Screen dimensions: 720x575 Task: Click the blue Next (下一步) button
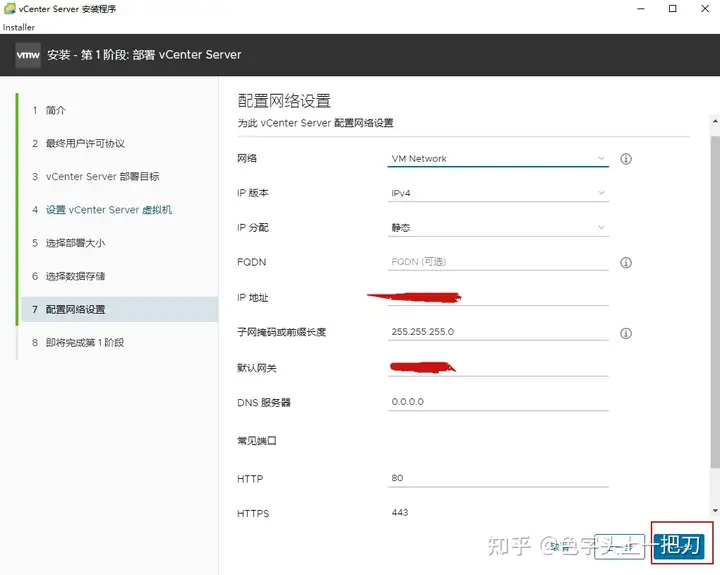click(x=679, y=546)
